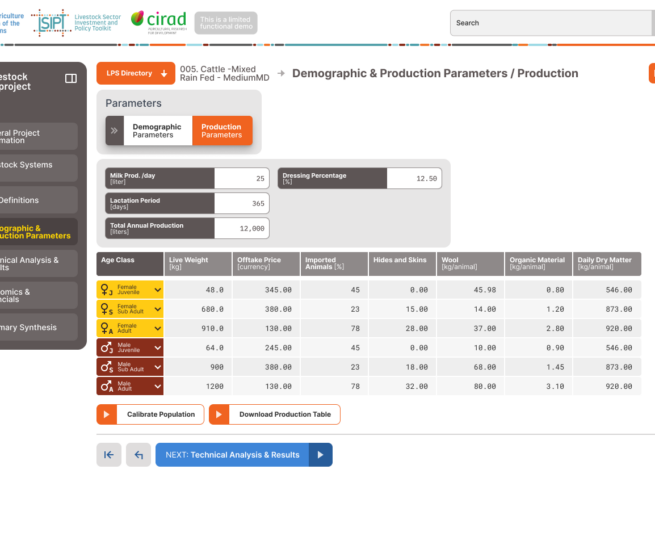Click the LSIPT toolkit logo
655x545 pixels.
[x=52, y=22]
